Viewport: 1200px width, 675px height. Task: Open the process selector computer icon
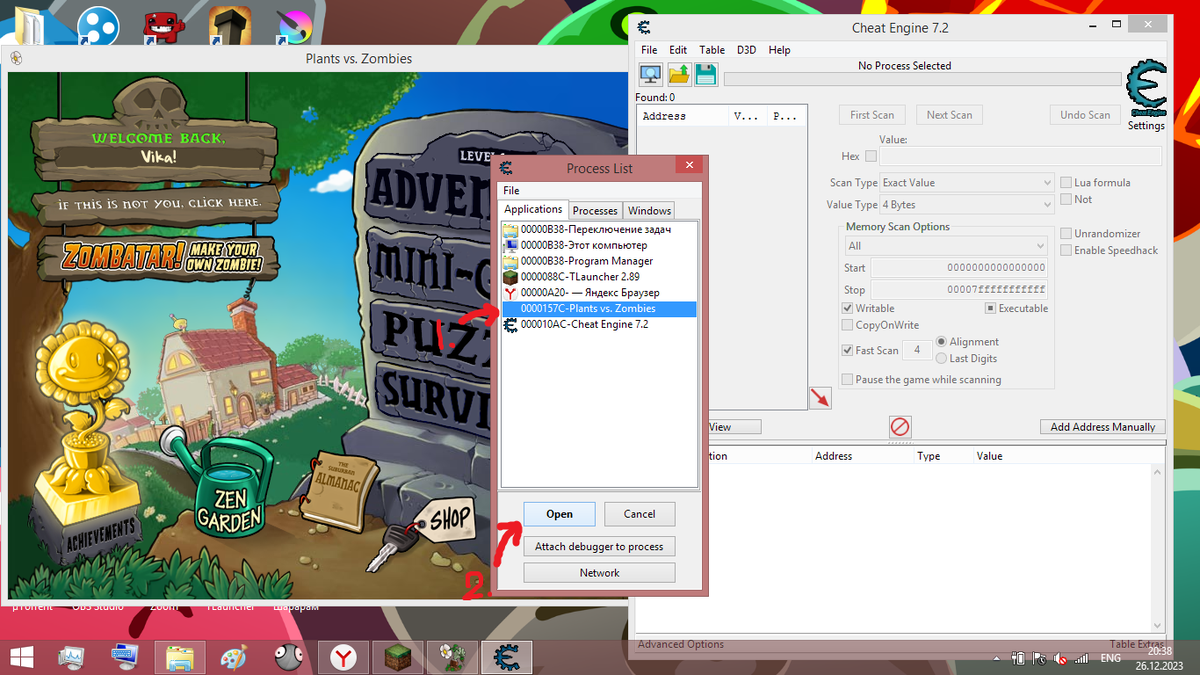tap(651, 74)
